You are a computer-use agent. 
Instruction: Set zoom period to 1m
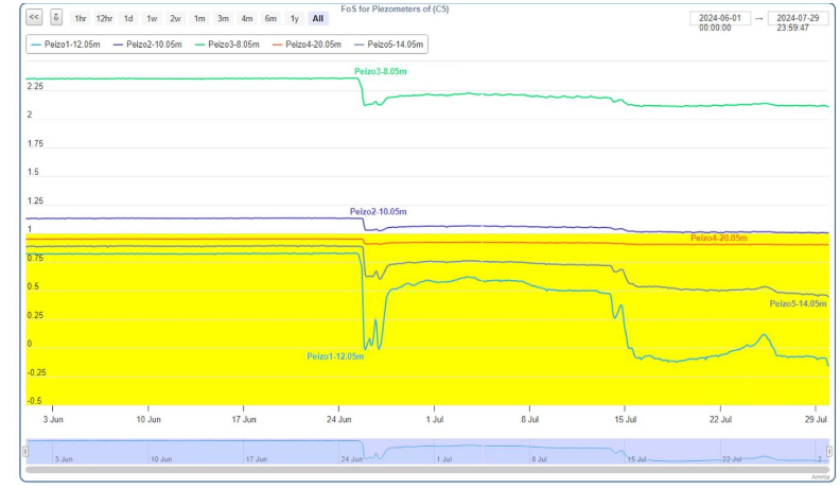coord(199,19)
